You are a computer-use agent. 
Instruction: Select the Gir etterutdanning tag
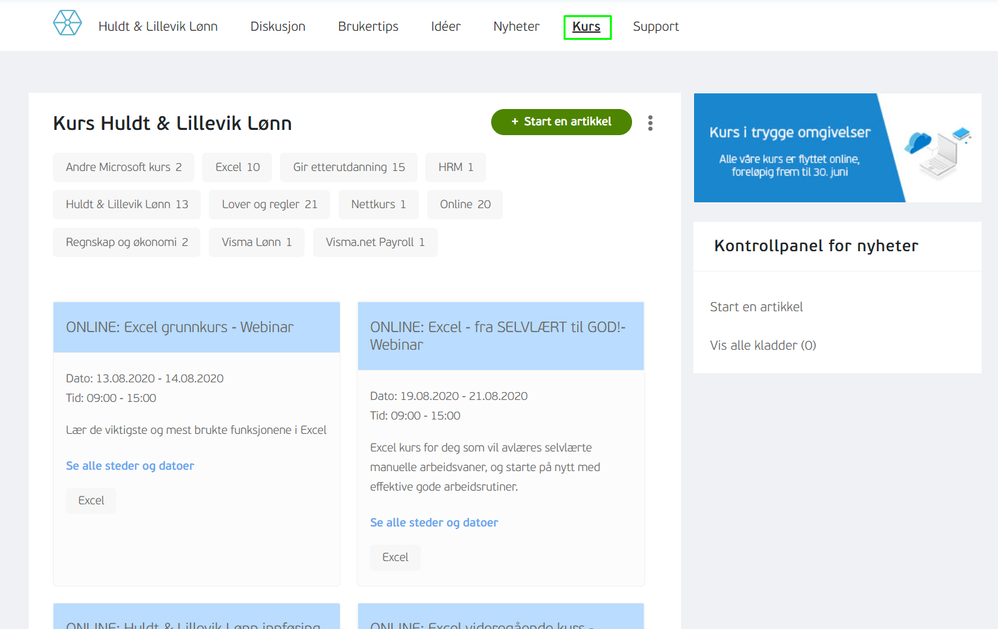[x=349, y=167]
